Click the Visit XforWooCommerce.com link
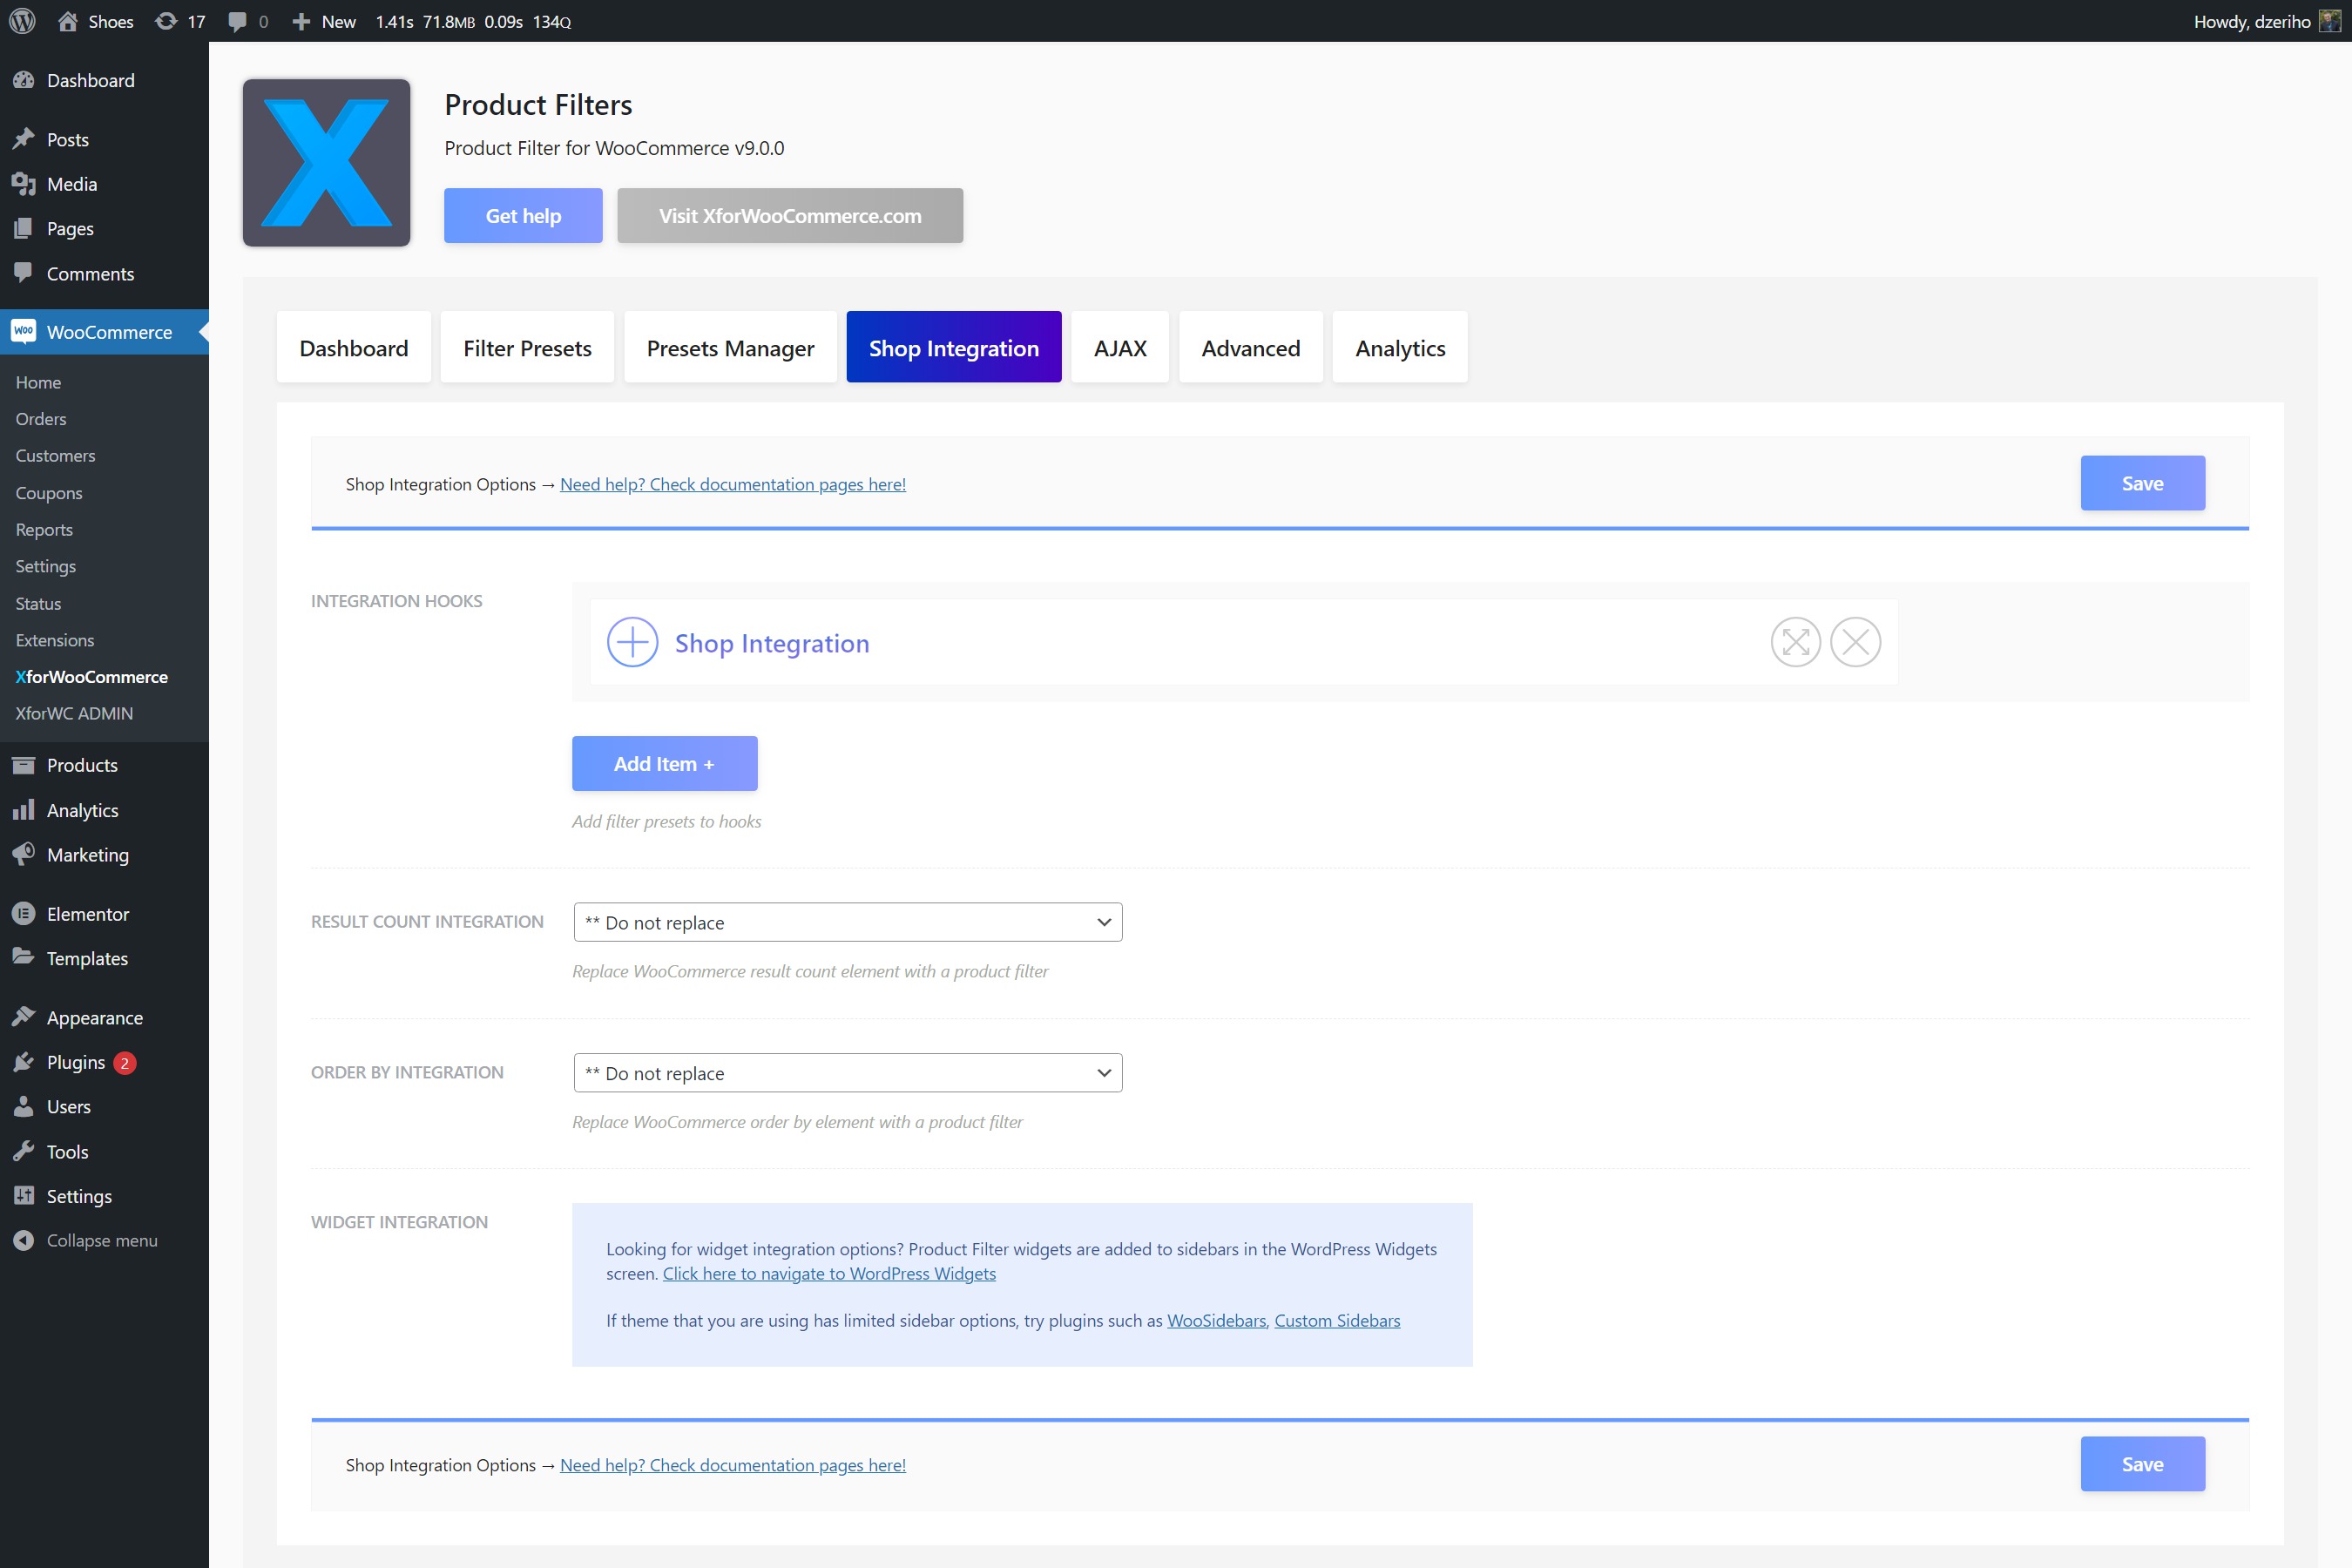This screenshot has height=1568, width=2352. click(x=787, y=215)
